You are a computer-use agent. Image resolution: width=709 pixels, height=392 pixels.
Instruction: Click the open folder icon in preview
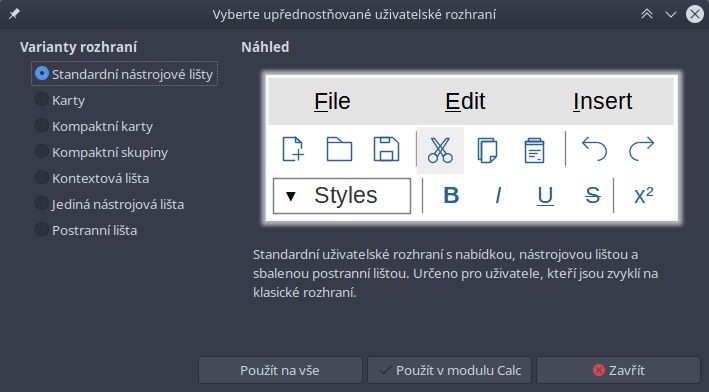point(339,149)
